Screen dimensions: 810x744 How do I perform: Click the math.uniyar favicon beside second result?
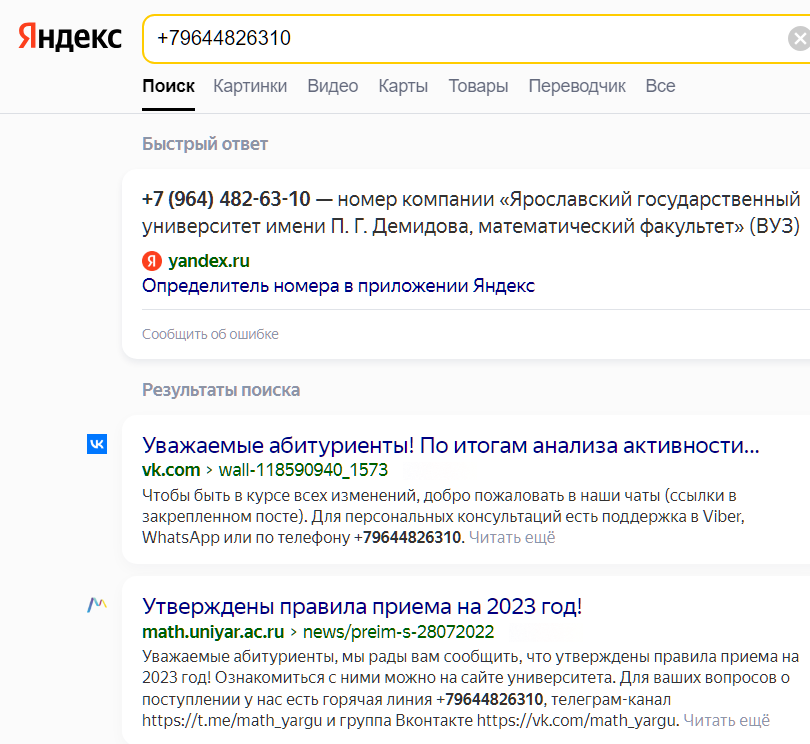click(97, 604)
